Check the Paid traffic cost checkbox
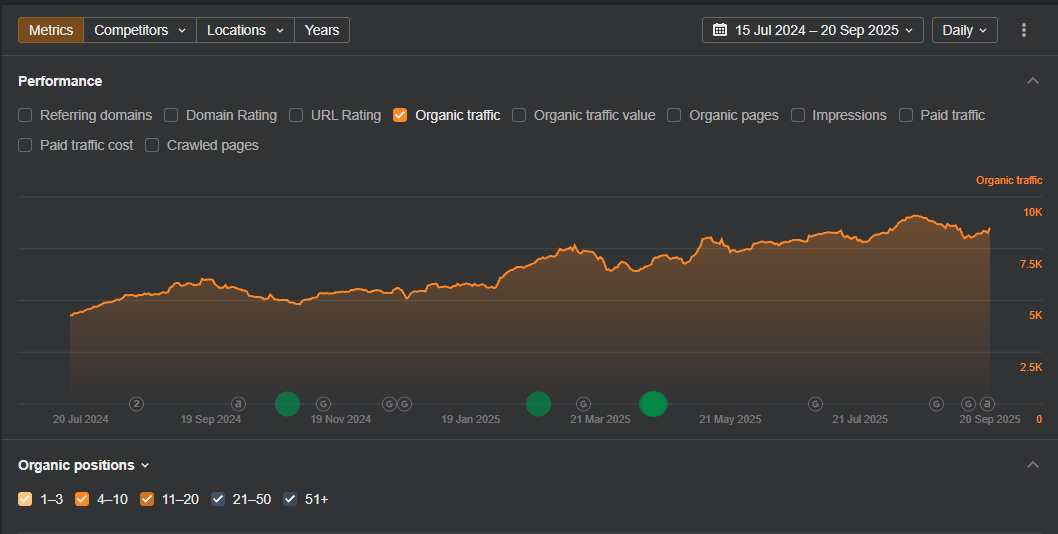1058x534 pixels. click(x=25, y=145)
